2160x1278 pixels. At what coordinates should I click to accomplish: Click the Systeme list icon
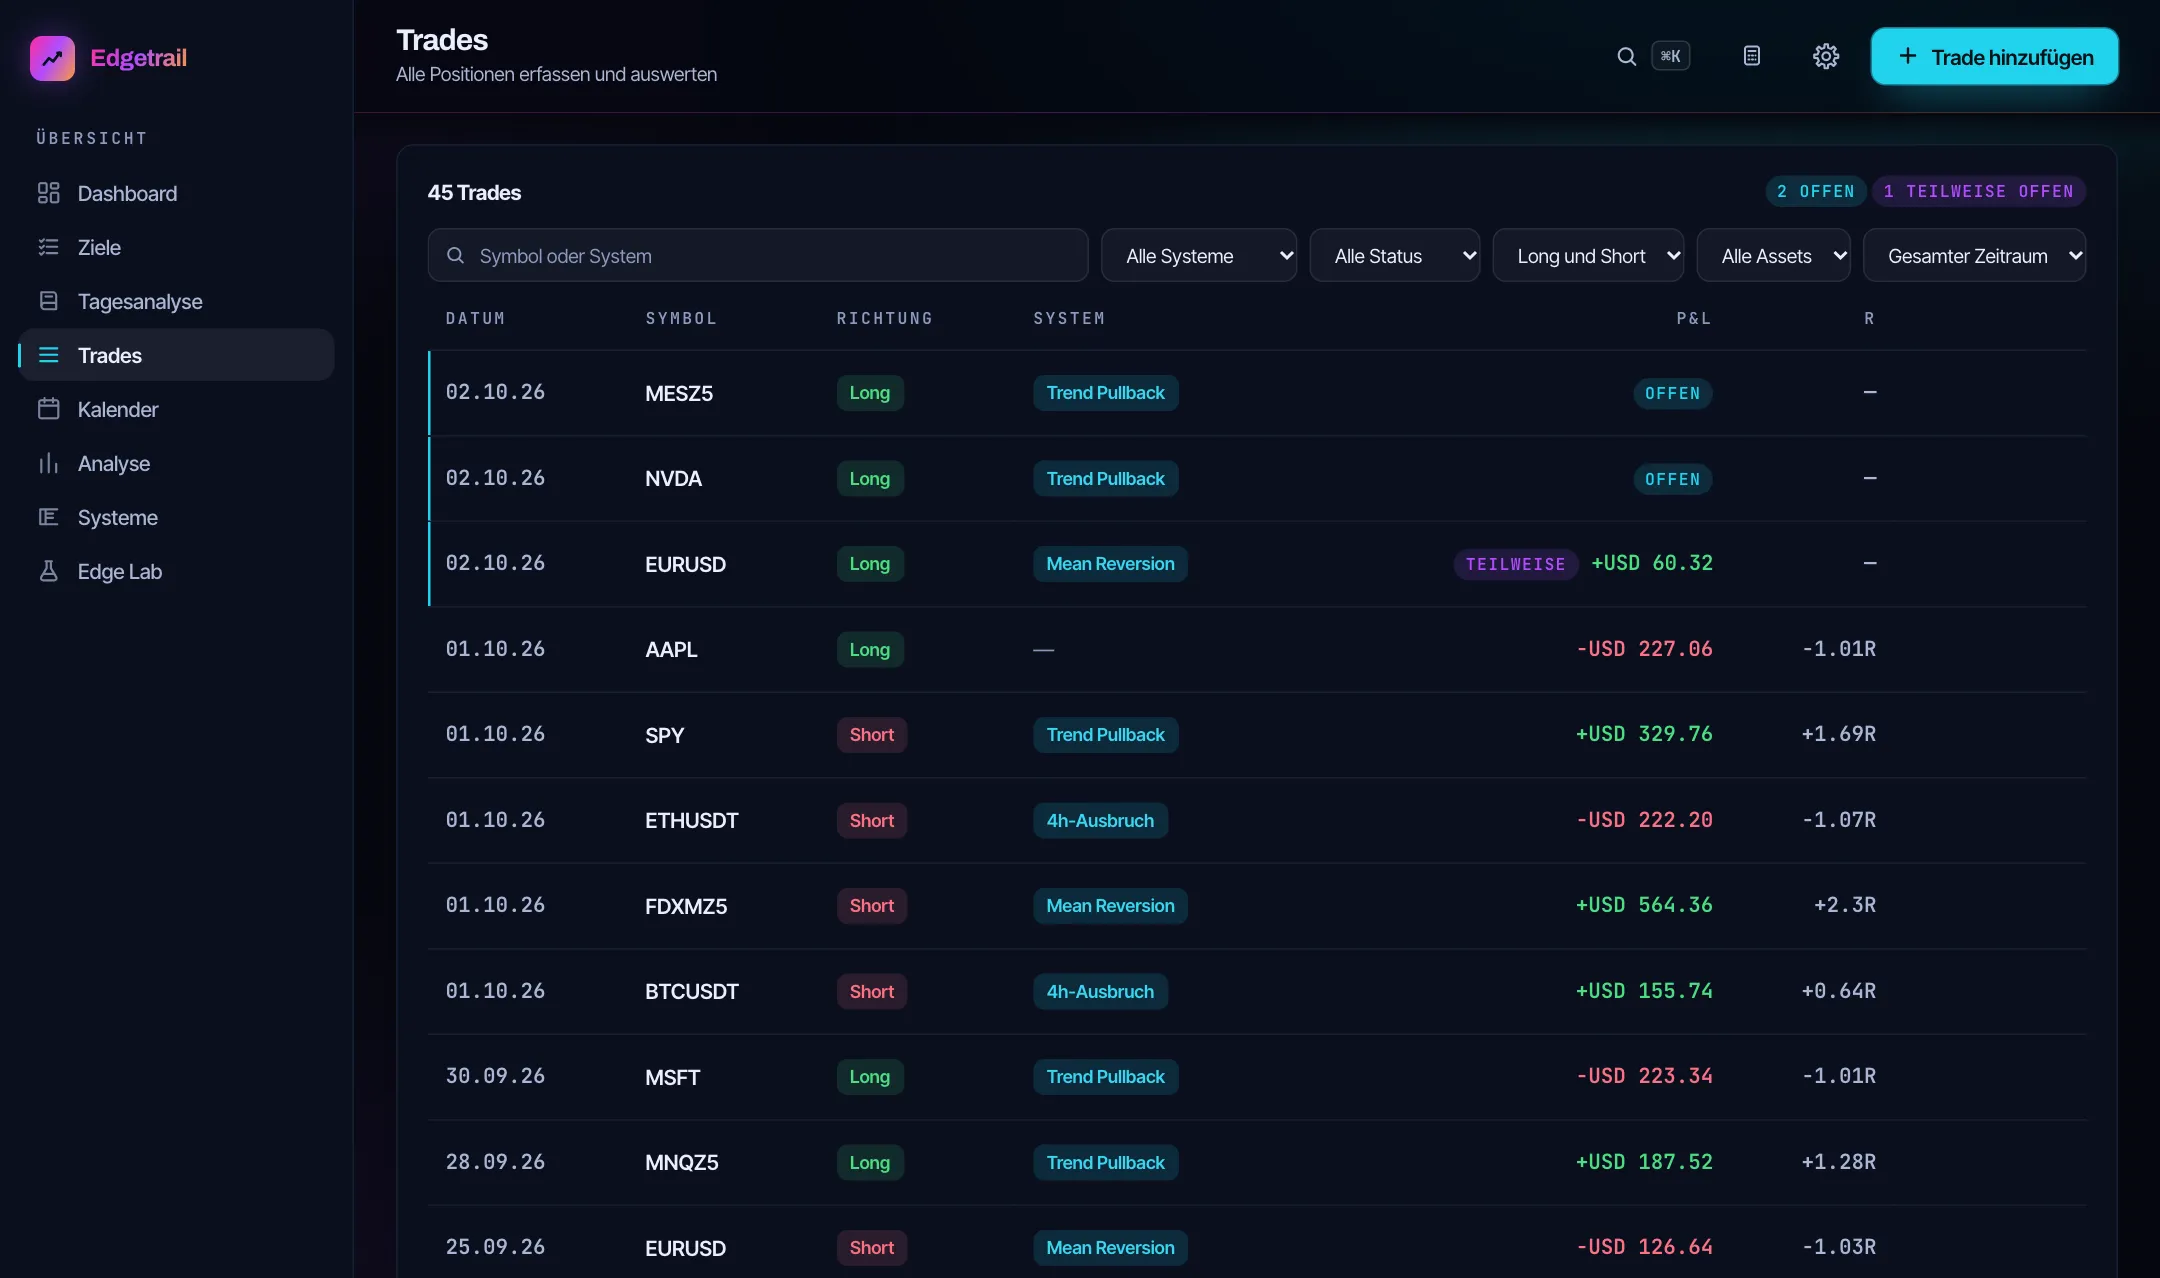point(48,517)
